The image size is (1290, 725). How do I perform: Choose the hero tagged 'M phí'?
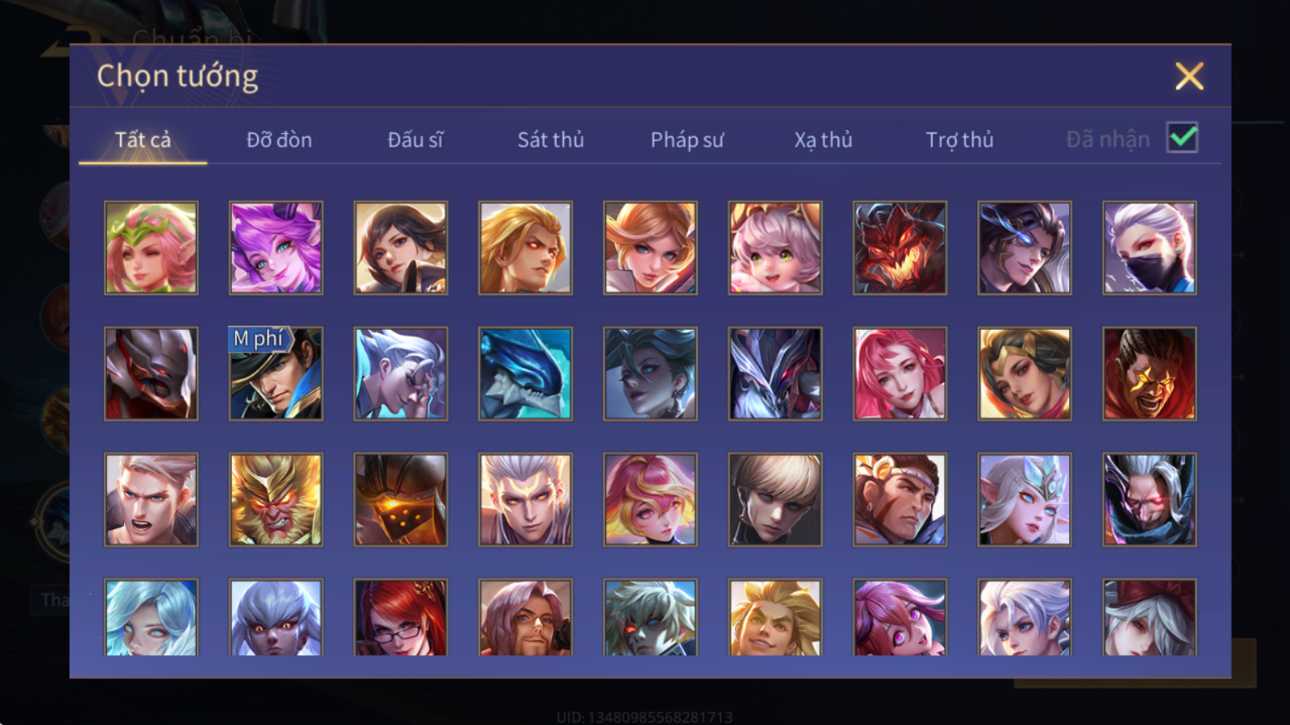pos(276,374)
